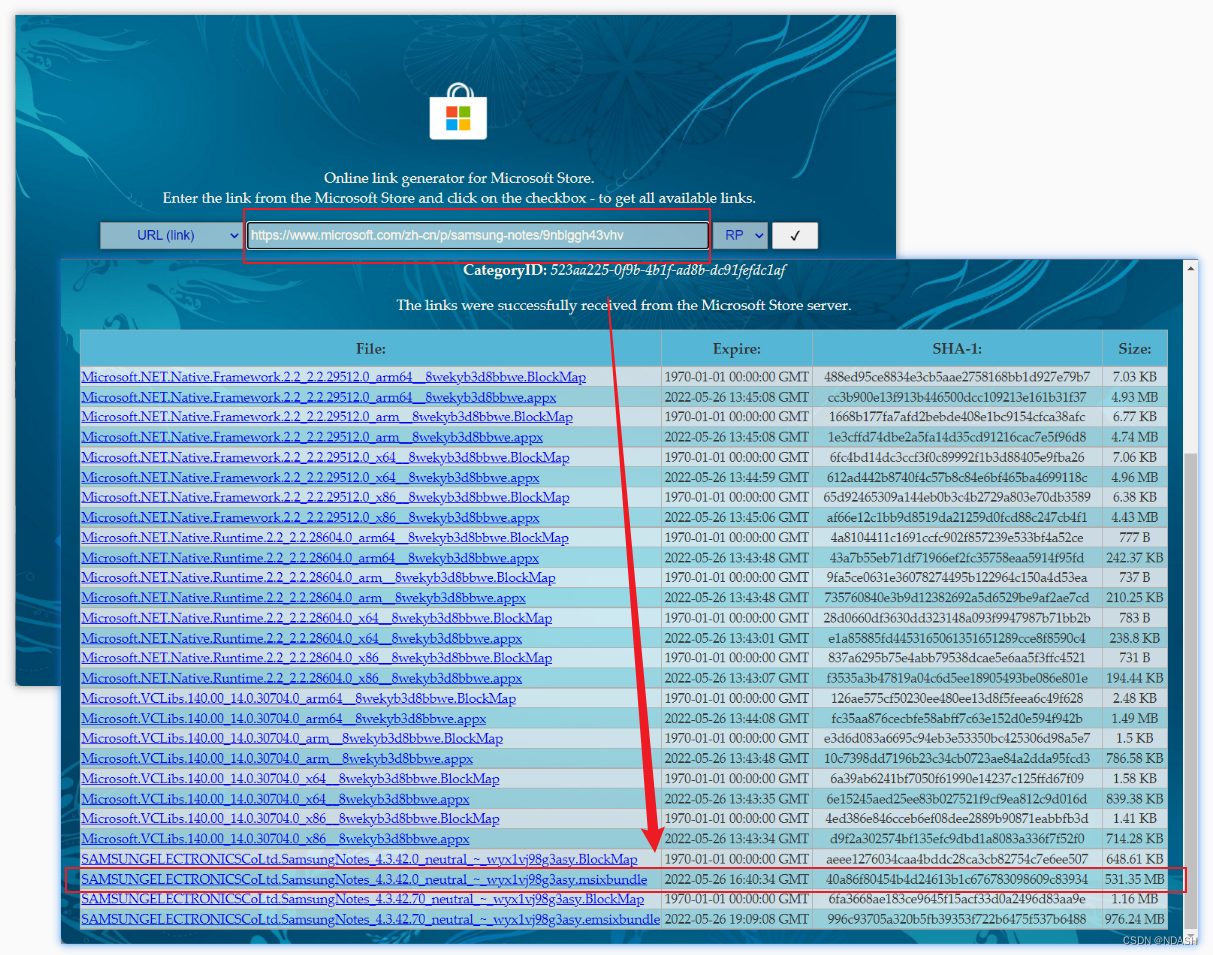This screenshot has width=1213, height=955.
Task: Open SamsungNotes 4.3.42.70 BlockMap link
Action: pyautogui.click(x=363, y=899)
